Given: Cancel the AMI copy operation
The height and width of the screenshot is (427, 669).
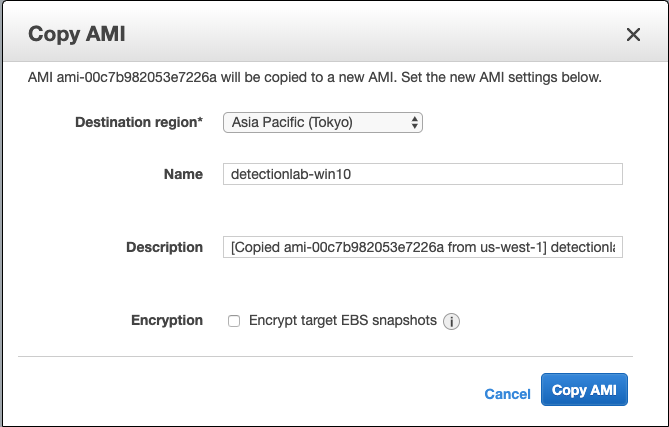Looking at the screenshot, I should pyautogui.click(x=507, y=394).
